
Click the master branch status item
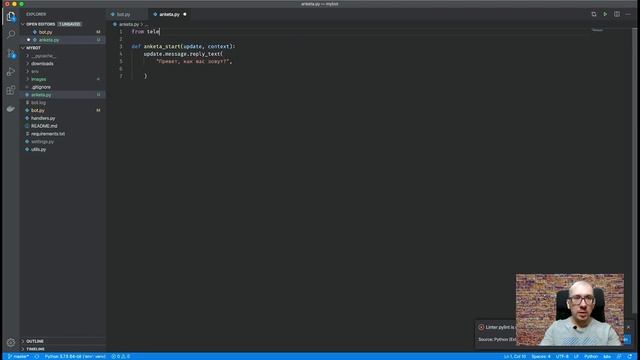point(18,356)
